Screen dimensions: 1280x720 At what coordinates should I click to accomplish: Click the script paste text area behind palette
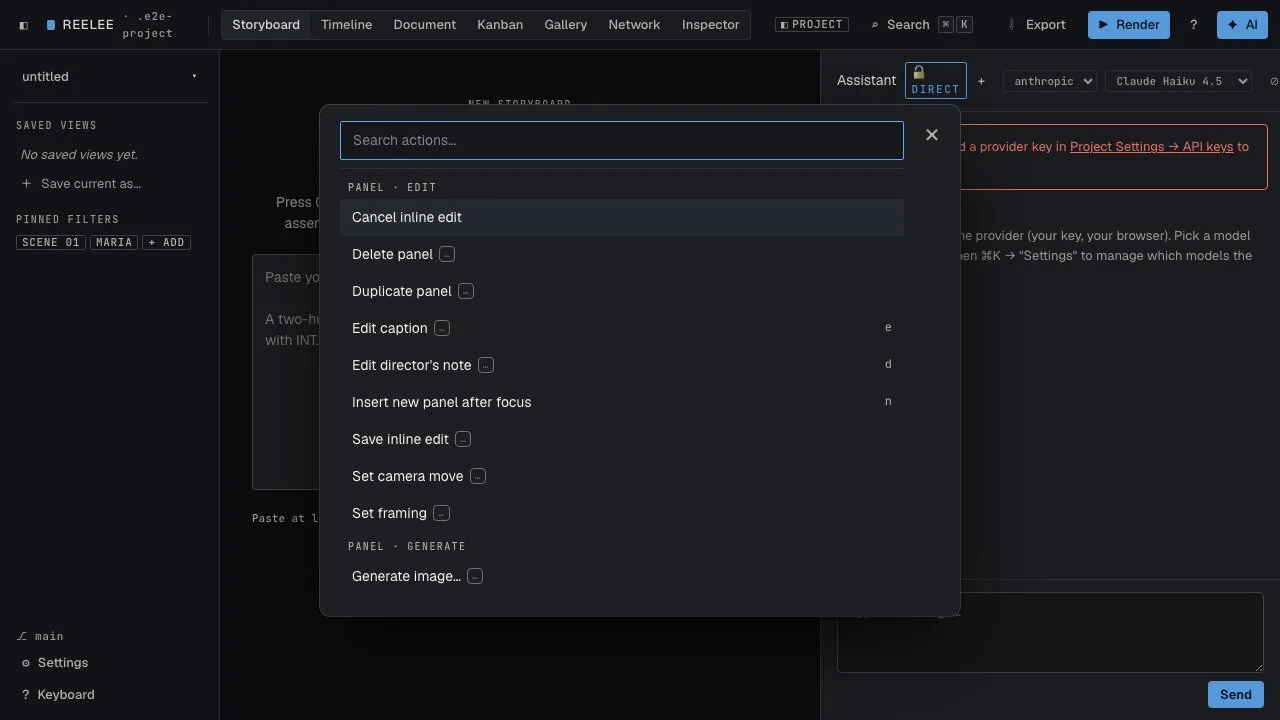(x=285, y=373)
